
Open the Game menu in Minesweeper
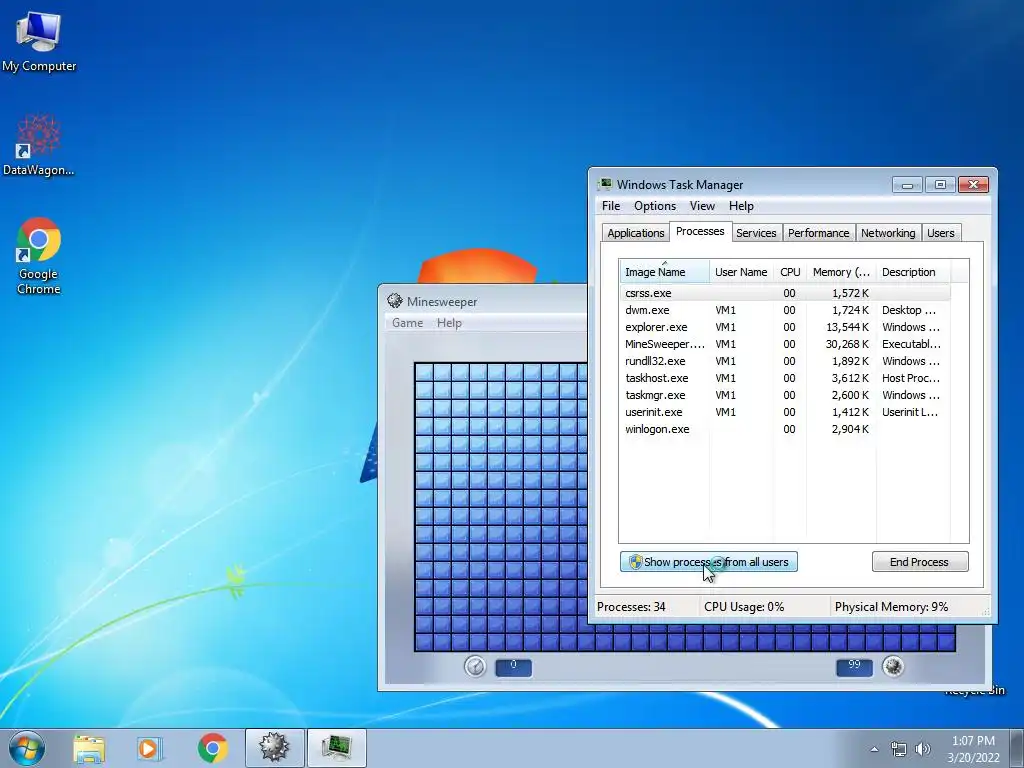point(408,323)
